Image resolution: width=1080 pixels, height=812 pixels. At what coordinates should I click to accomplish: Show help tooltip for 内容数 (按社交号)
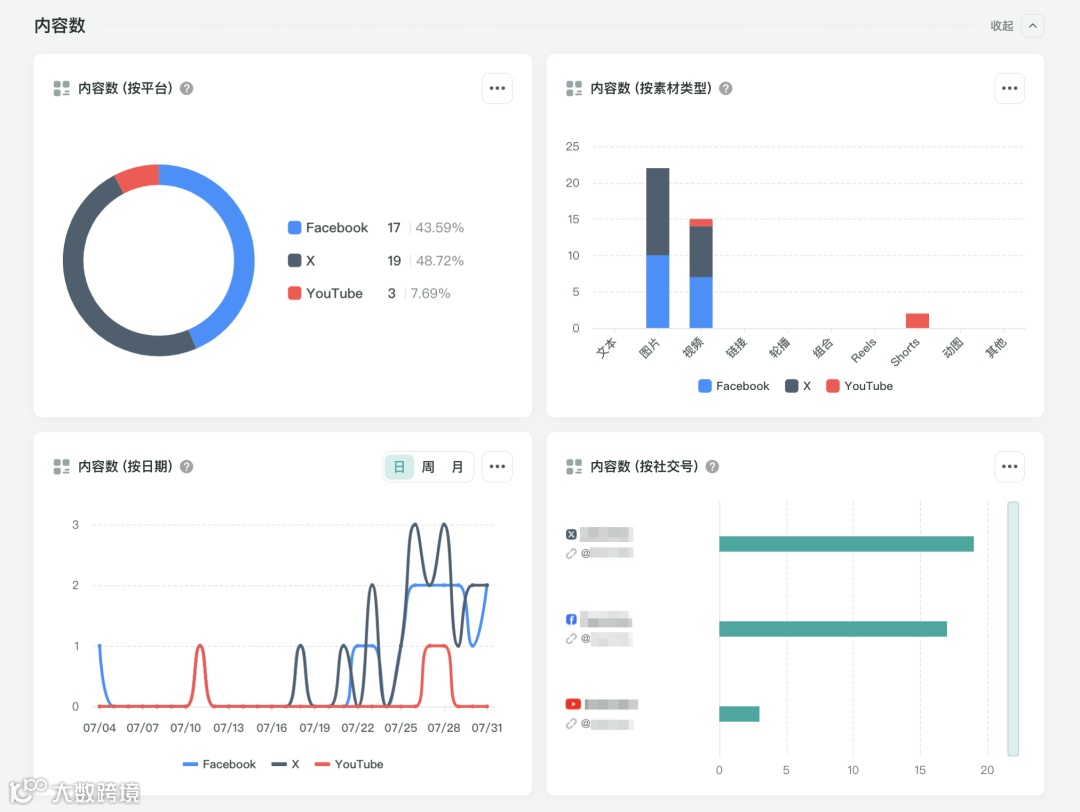click(713, 467)
